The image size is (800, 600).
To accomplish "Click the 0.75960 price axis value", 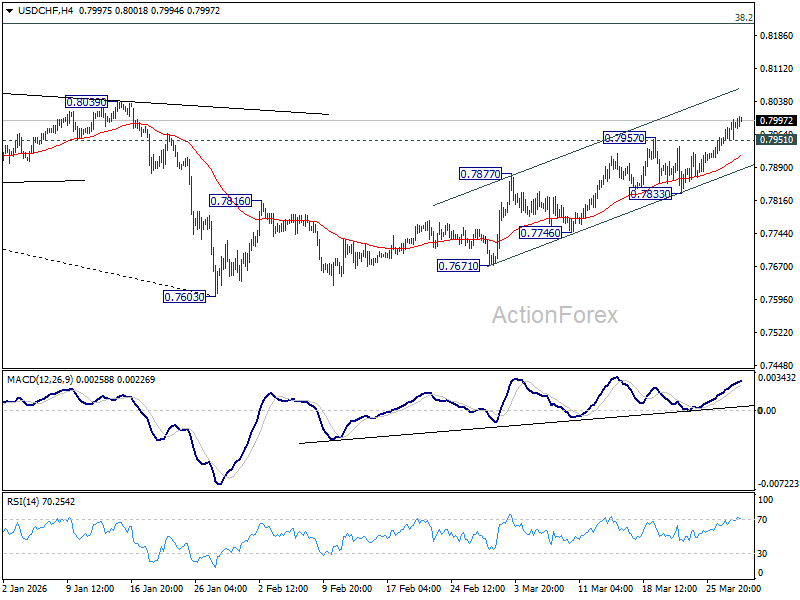I will [777, 299].
